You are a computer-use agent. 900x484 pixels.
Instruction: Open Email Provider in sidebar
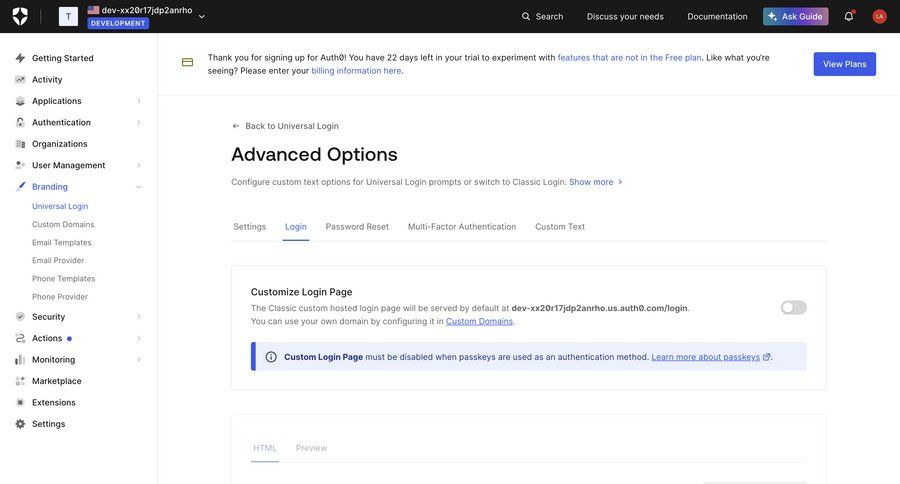[x=58, y=260]
